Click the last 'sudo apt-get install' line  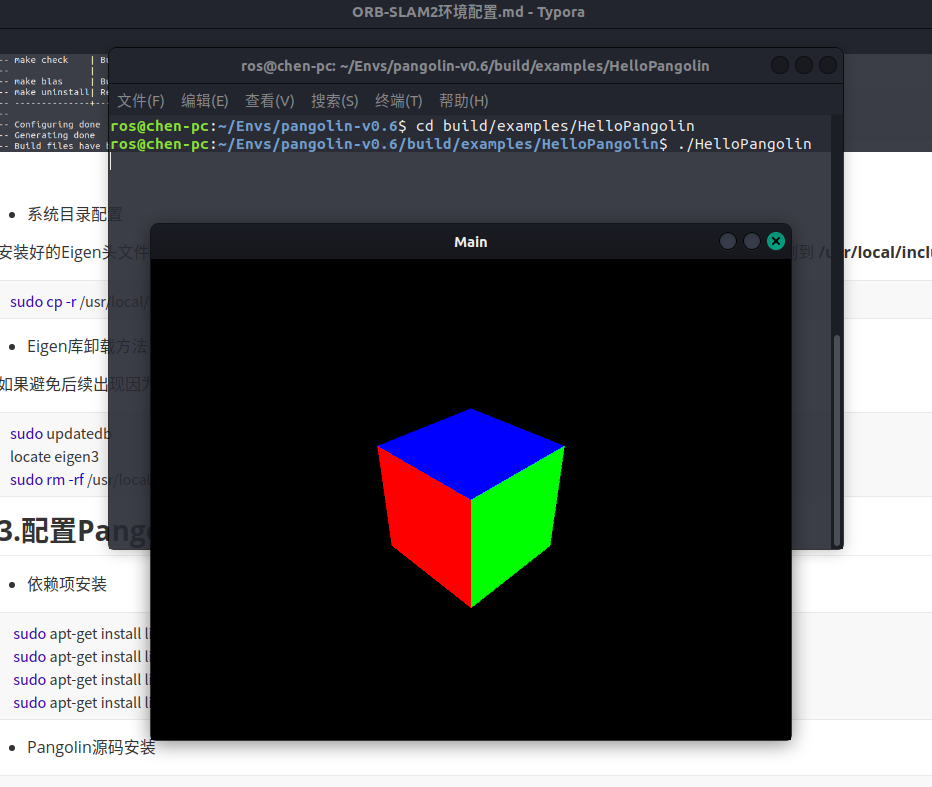[x=81, y=703]
